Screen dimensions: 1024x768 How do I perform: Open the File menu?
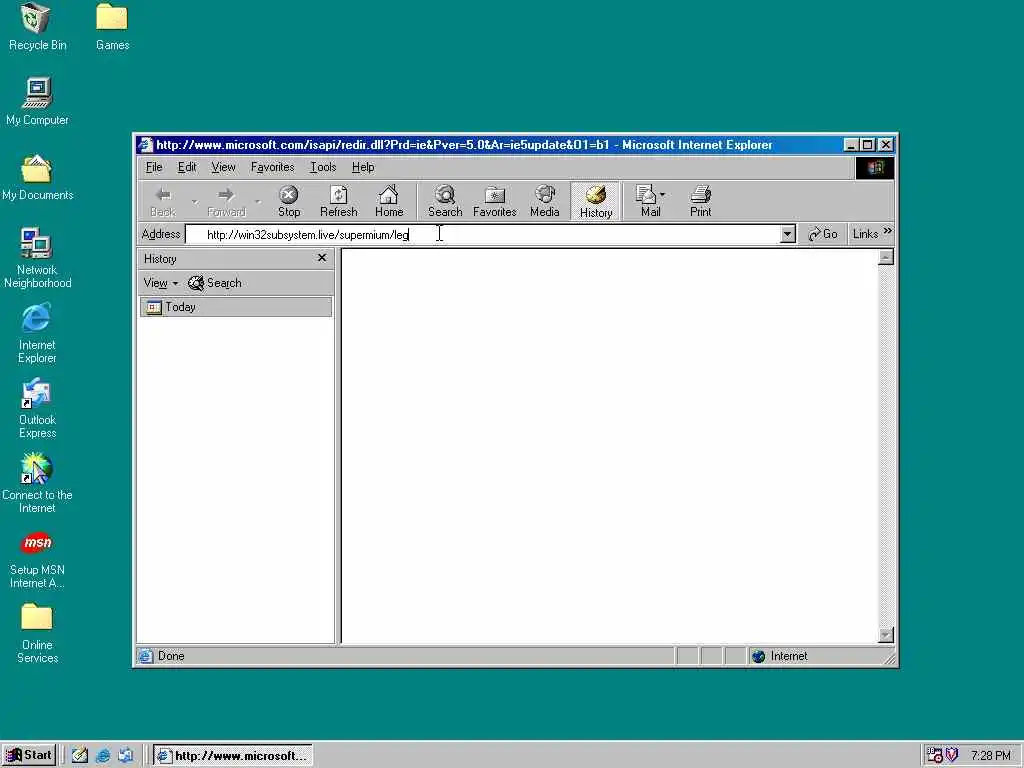(154, 167)
